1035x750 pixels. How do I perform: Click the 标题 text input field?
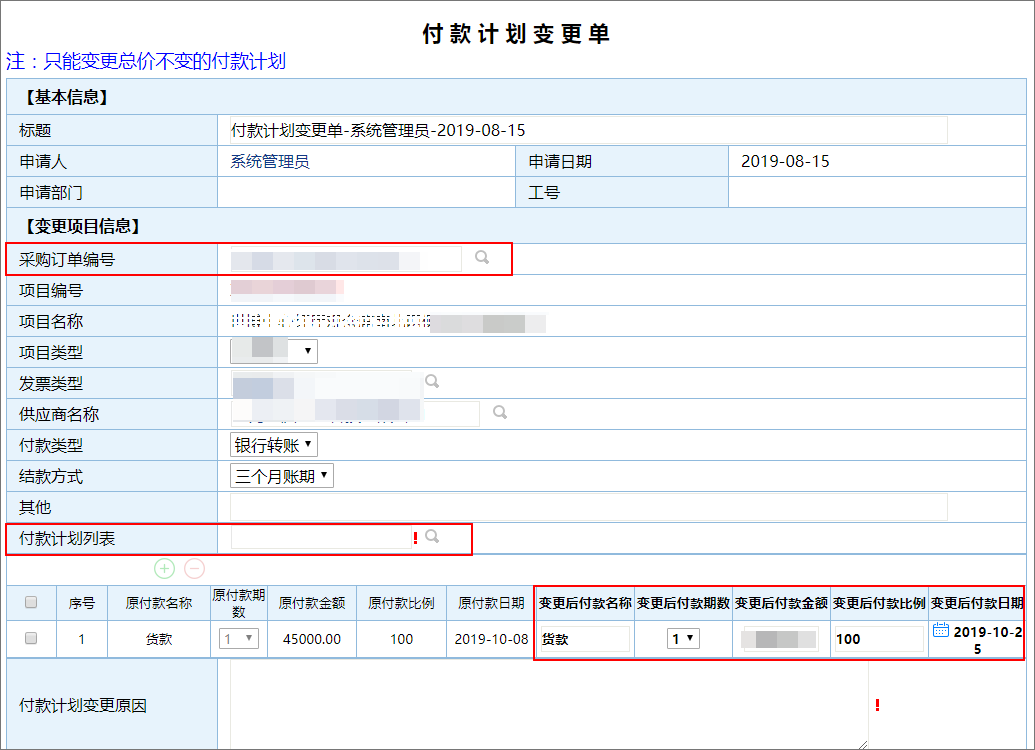[x=587, y=130]
